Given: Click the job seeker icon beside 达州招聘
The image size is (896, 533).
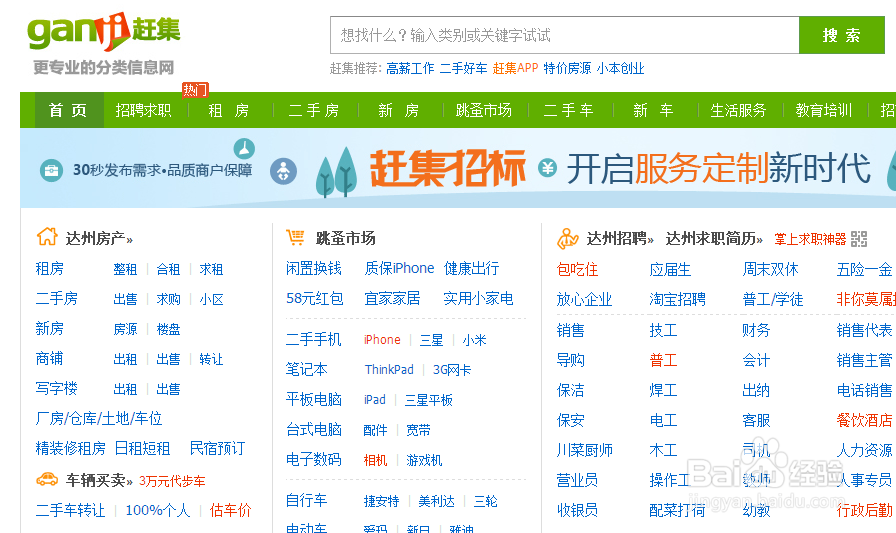Looking at the screenshot, I should coord(568,238).
